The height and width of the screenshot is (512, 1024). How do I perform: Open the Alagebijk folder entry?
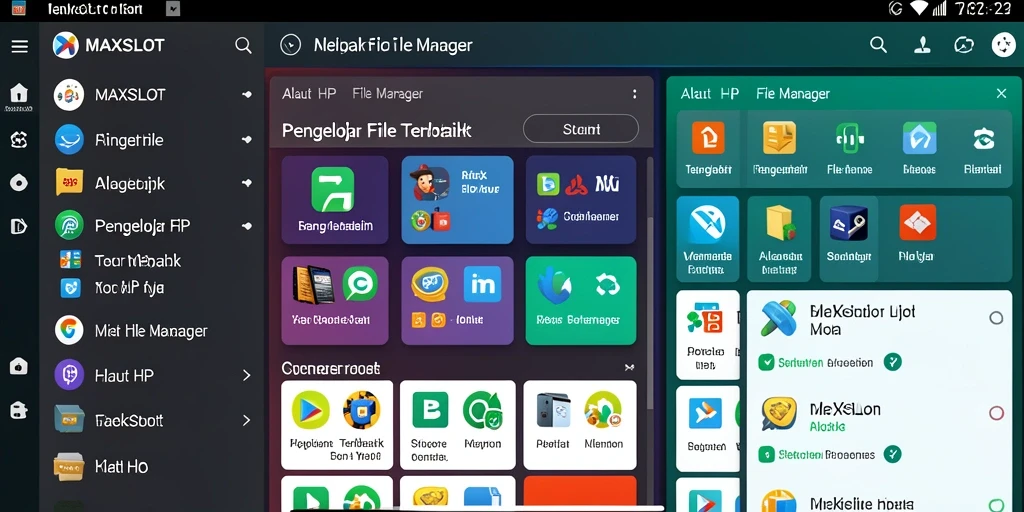(153, 183)
